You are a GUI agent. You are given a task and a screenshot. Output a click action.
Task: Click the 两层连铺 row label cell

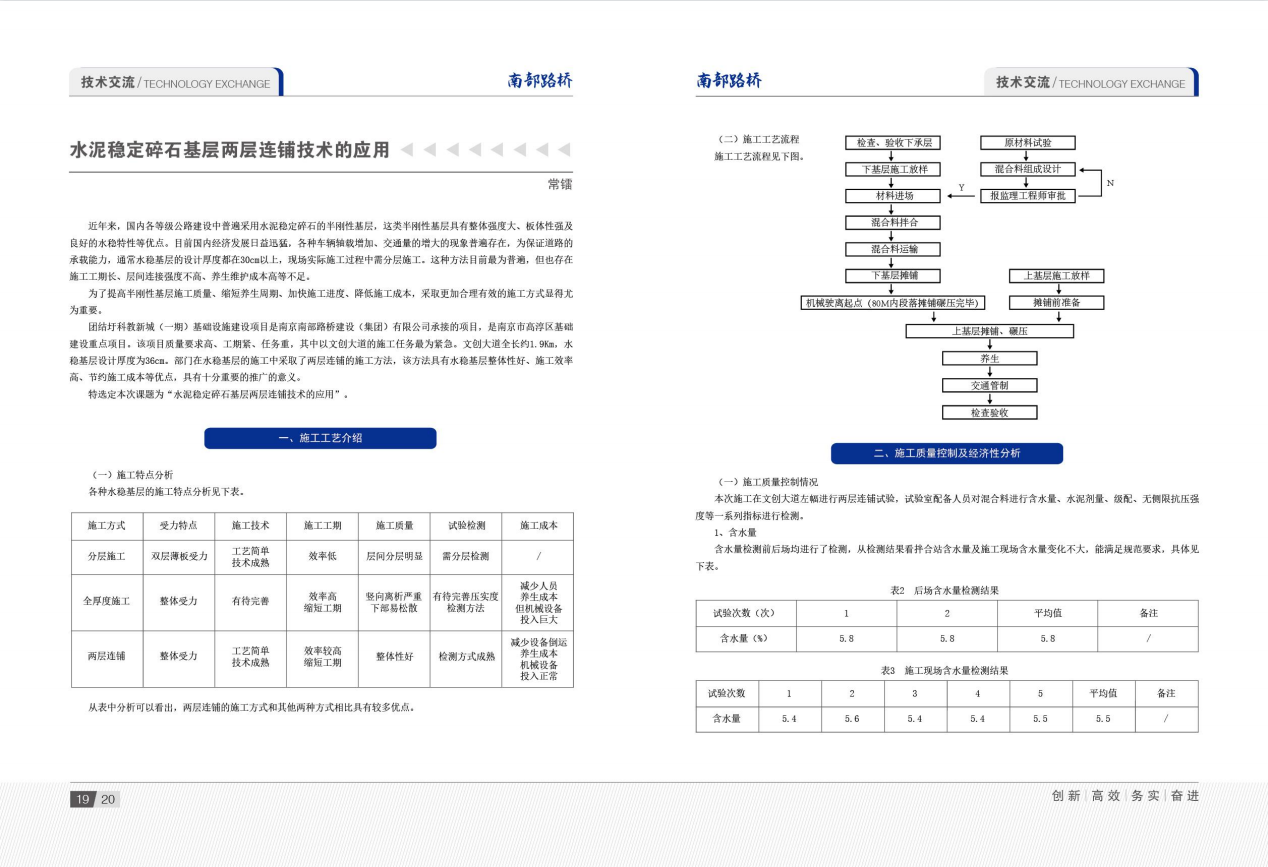pos(106,657)
